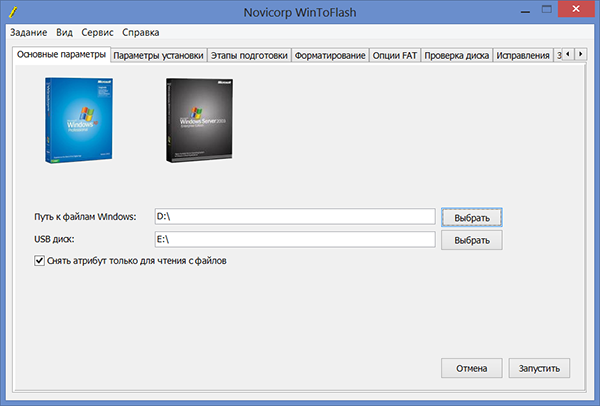
Task: Switch to the Основные параметры tab
Action: tap(61, 55)
